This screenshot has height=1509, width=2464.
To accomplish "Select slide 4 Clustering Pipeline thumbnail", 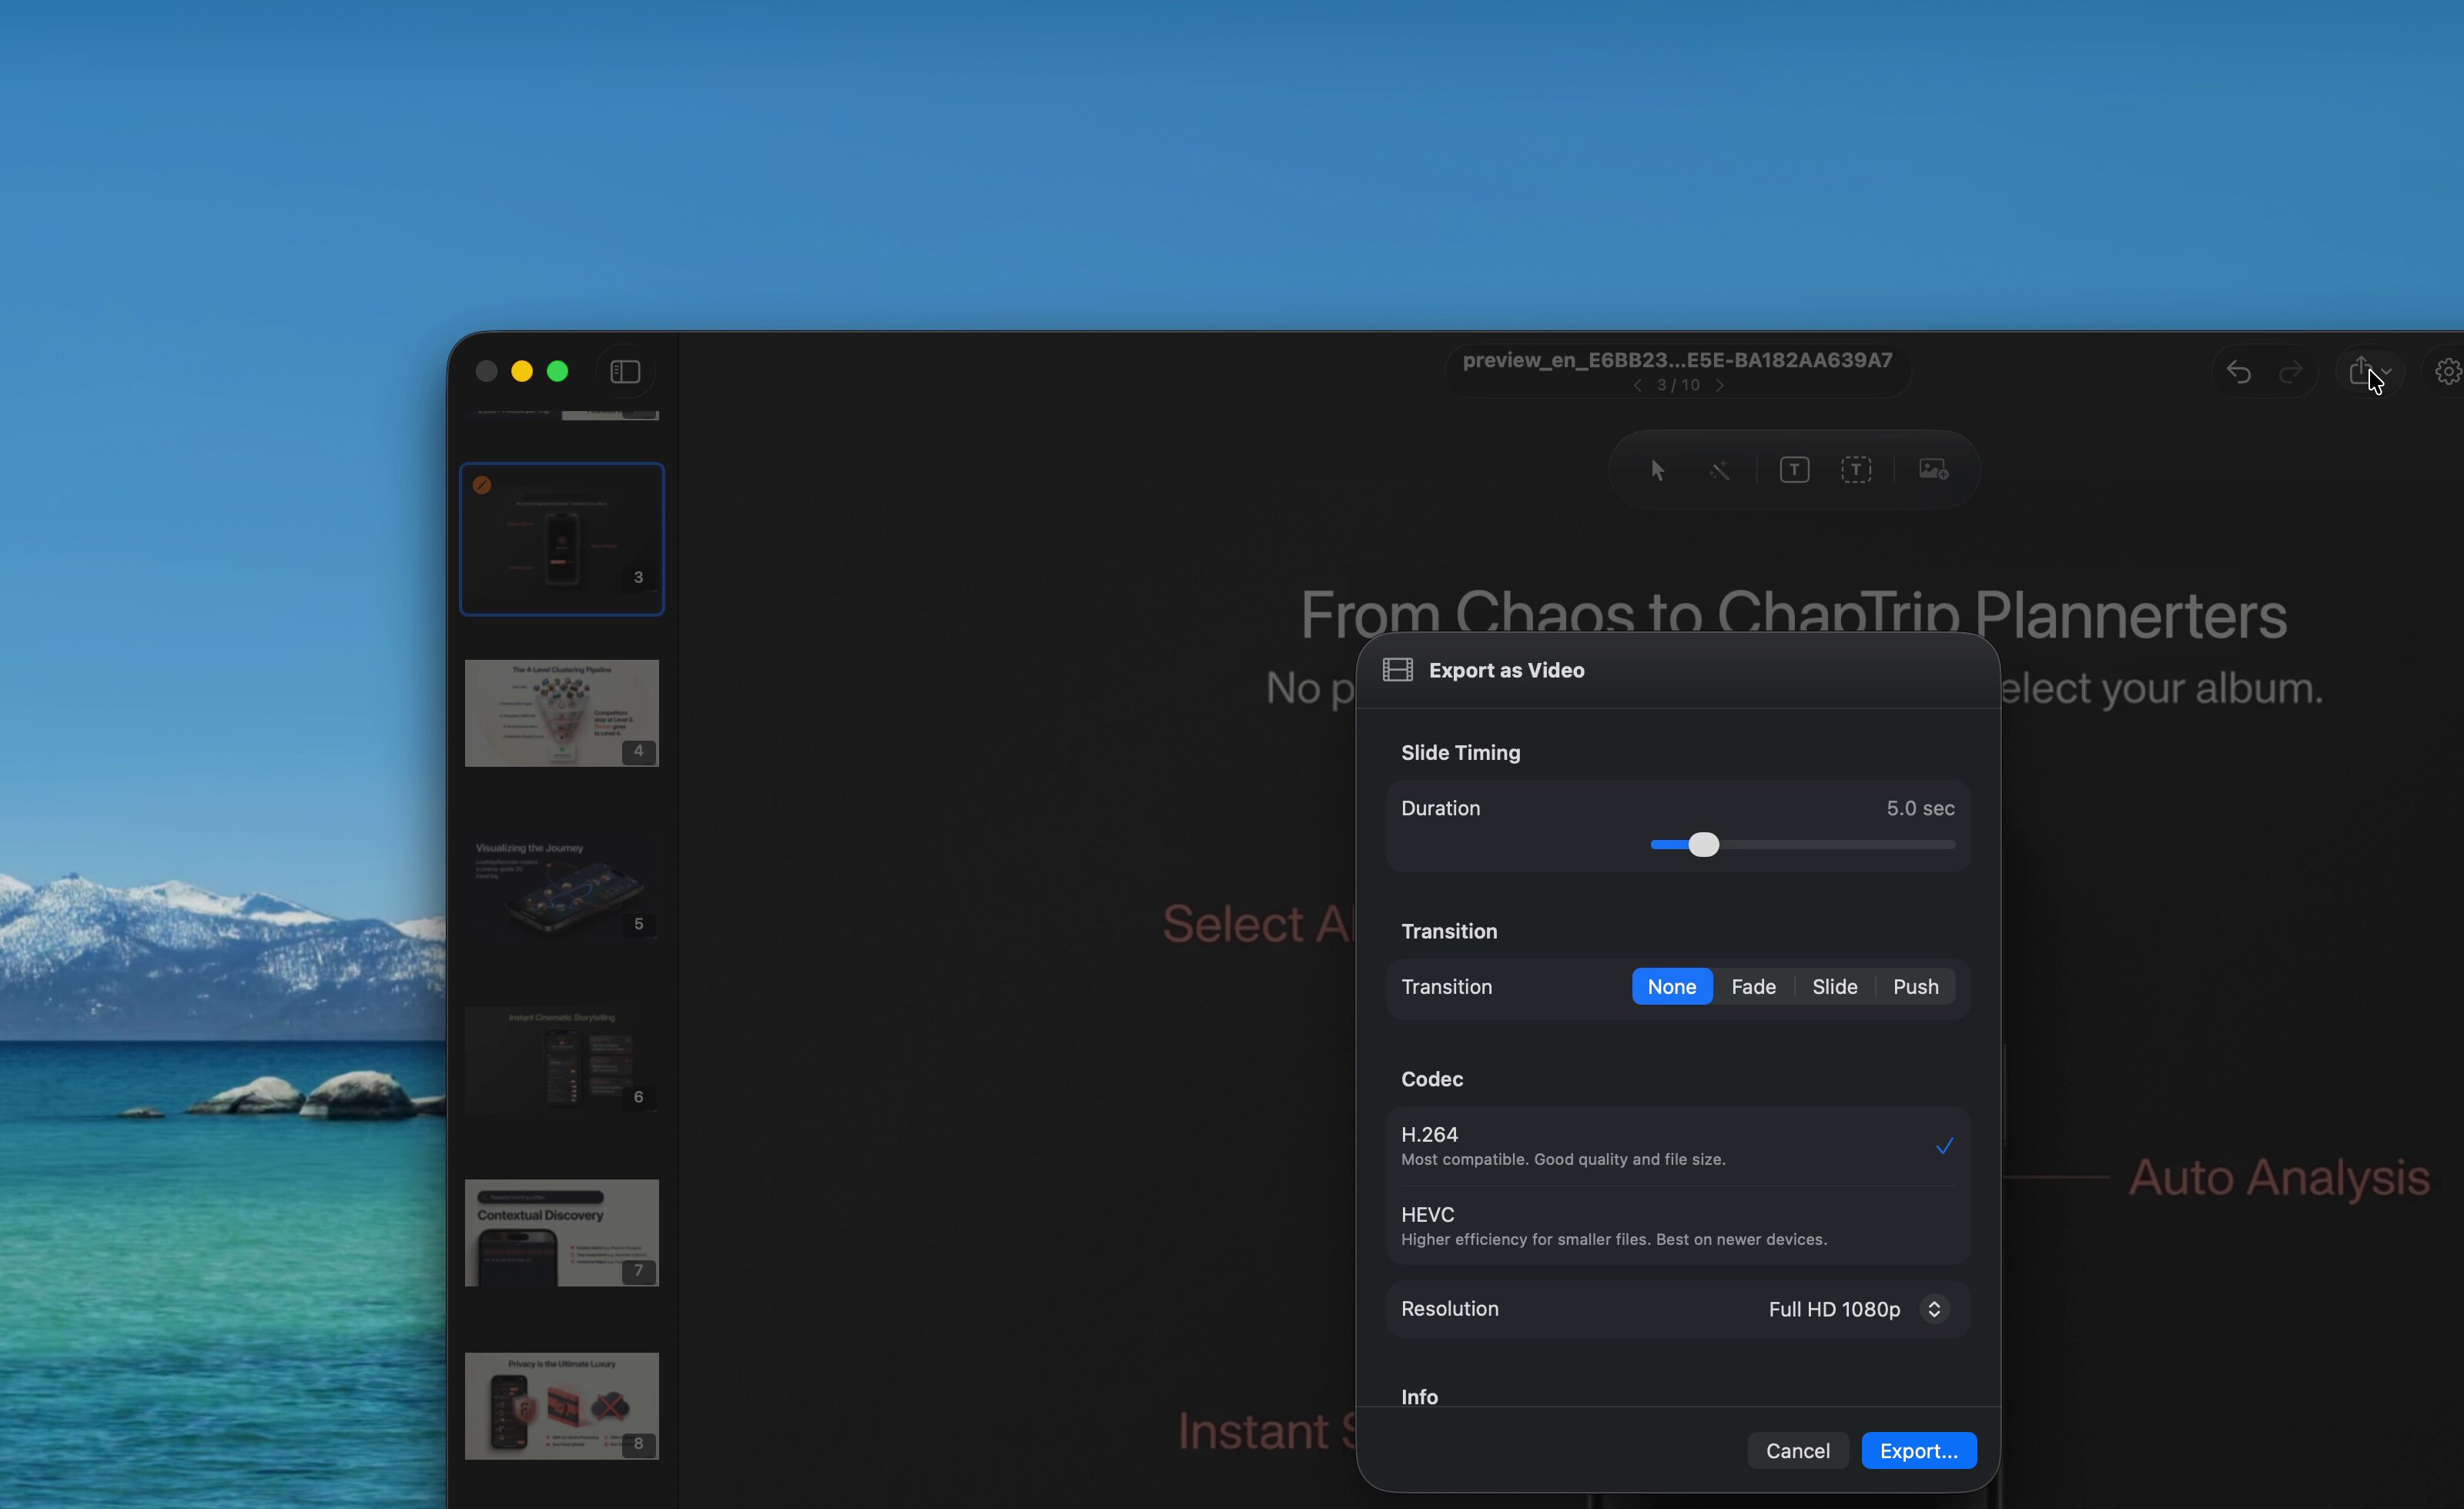I will (x=561, y=713).
